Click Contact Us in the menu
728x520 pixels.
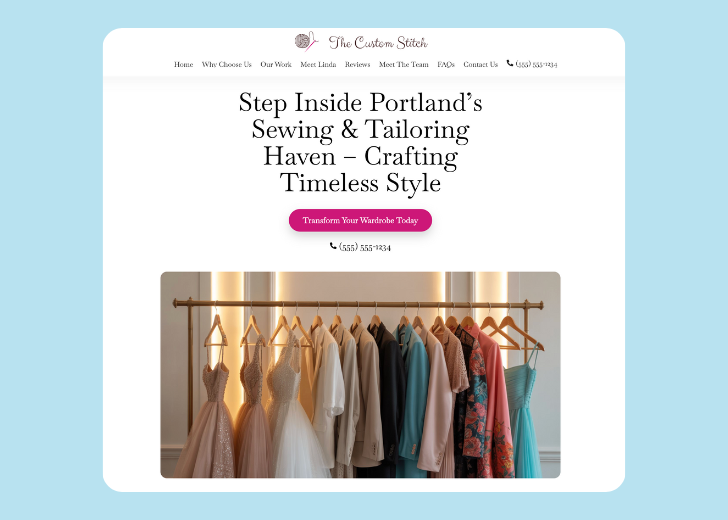tap(481, 65)
